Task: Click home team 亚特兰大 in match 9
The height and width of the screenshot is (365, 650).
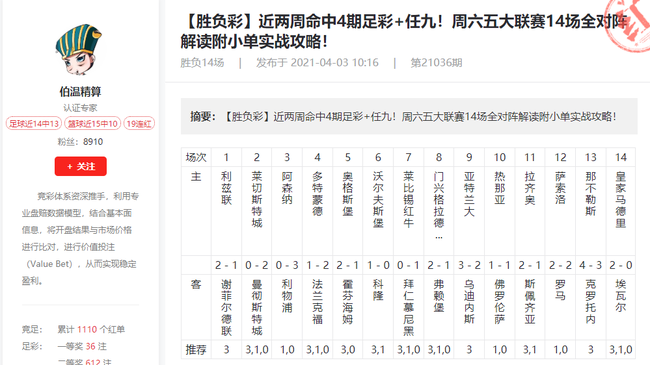Action: [x=469, y=194]
